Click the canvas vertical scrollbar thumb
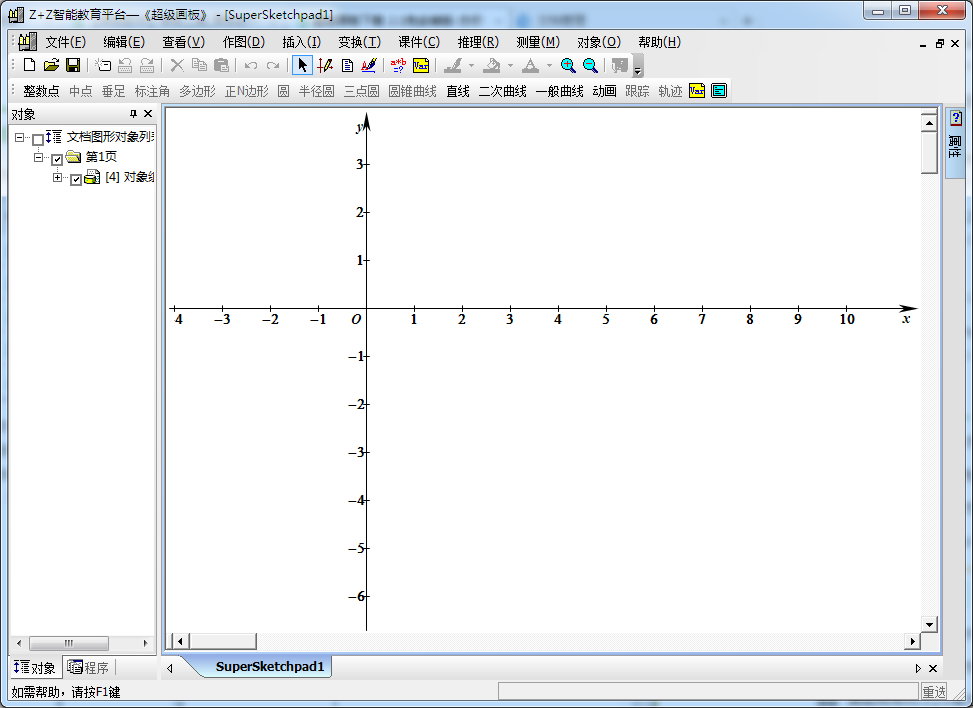Screen dimensions: 973x708 (x=929, y=153)
